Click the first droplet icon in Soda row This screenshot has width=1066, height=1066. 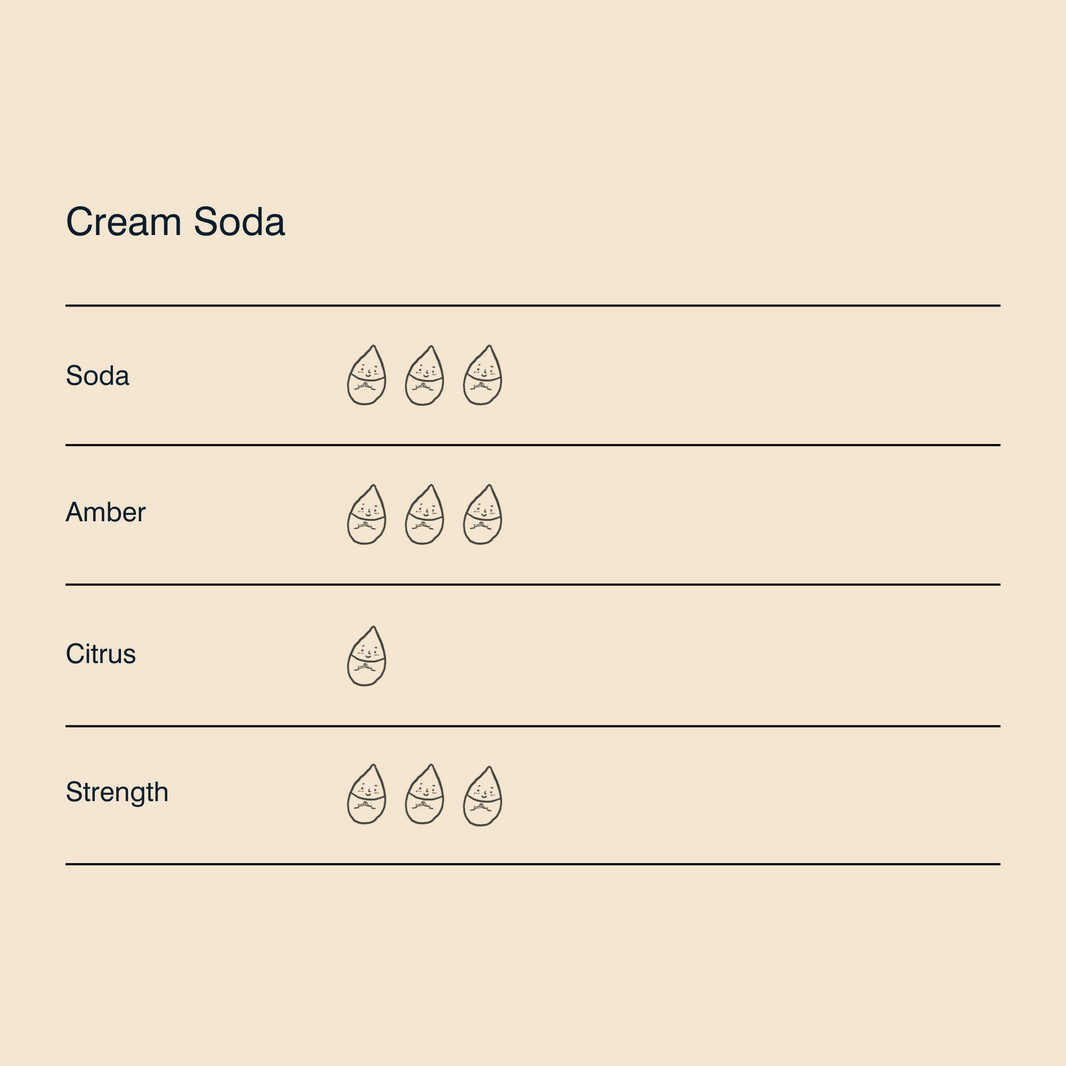(366, 375)
